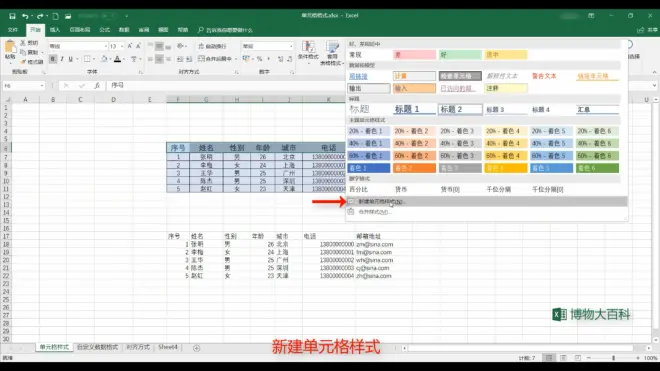
Task: Add a new sheet with plus icon
Action: pyautogui.click(x=196, y=348)
